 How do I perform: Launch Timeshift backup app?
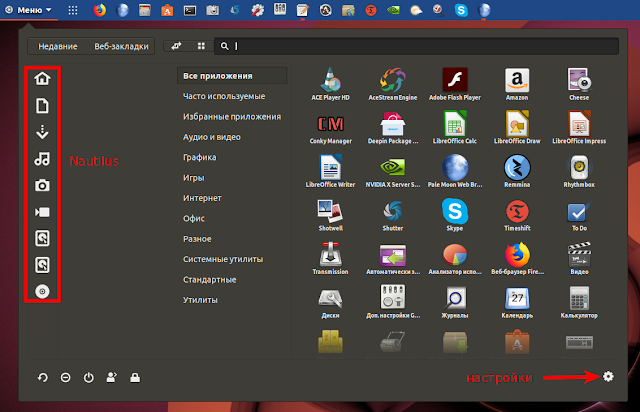click(x=517, y=215)
